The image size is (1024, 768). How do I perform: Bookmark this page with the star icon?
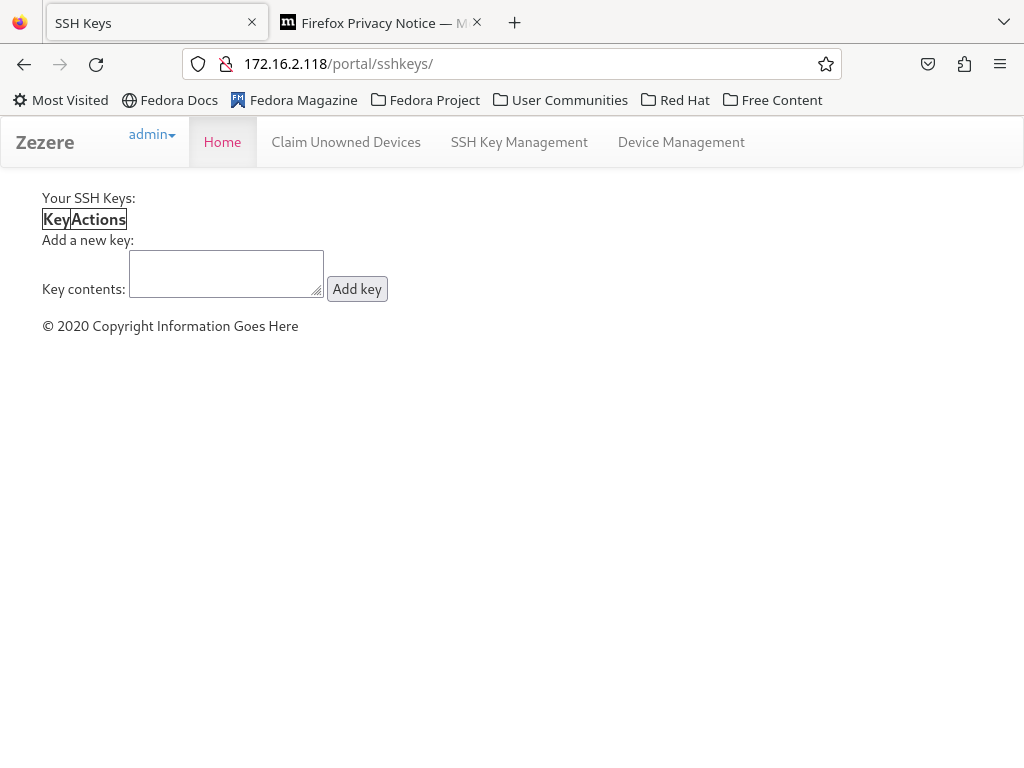point(825,64)
